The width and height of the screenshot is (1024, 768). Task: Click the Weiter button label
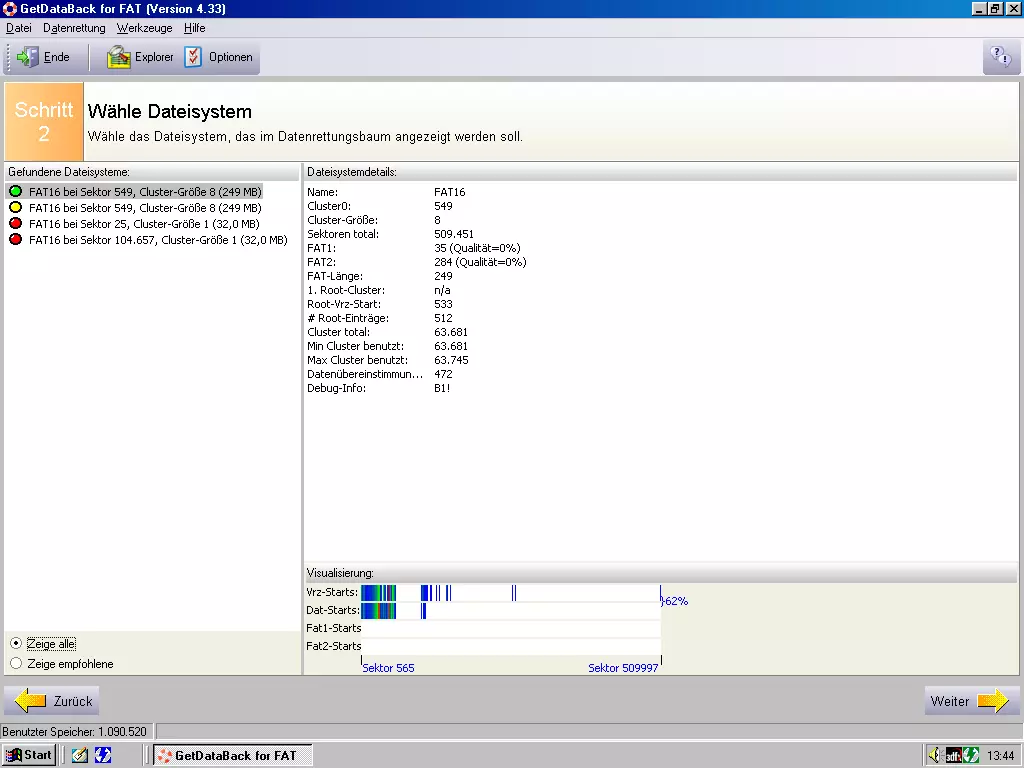tap(950, 701)
